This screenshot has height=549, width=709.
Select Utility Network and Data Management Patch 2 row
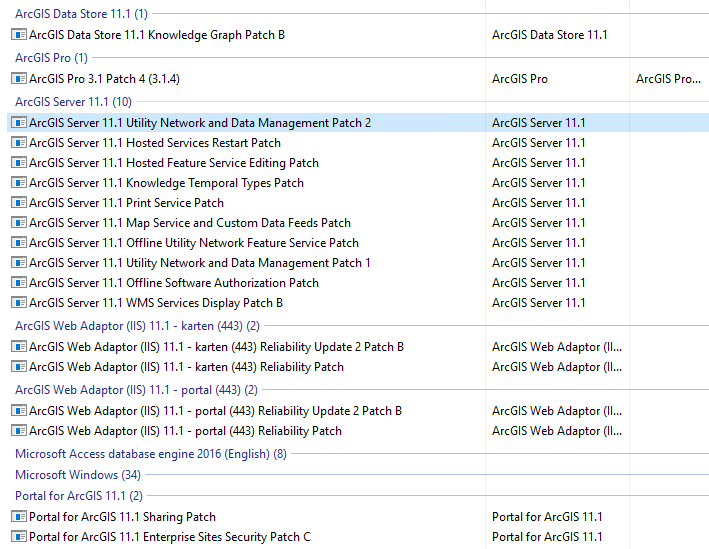pyautogui.click(x=200, y=123)
